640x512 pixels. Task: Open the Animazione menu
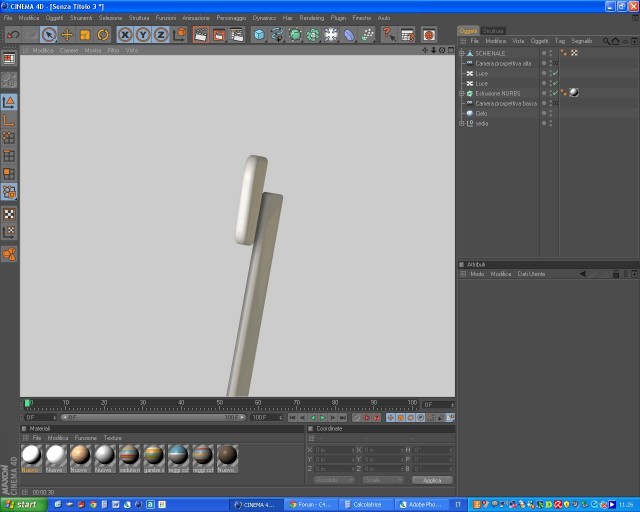point(196,18)
